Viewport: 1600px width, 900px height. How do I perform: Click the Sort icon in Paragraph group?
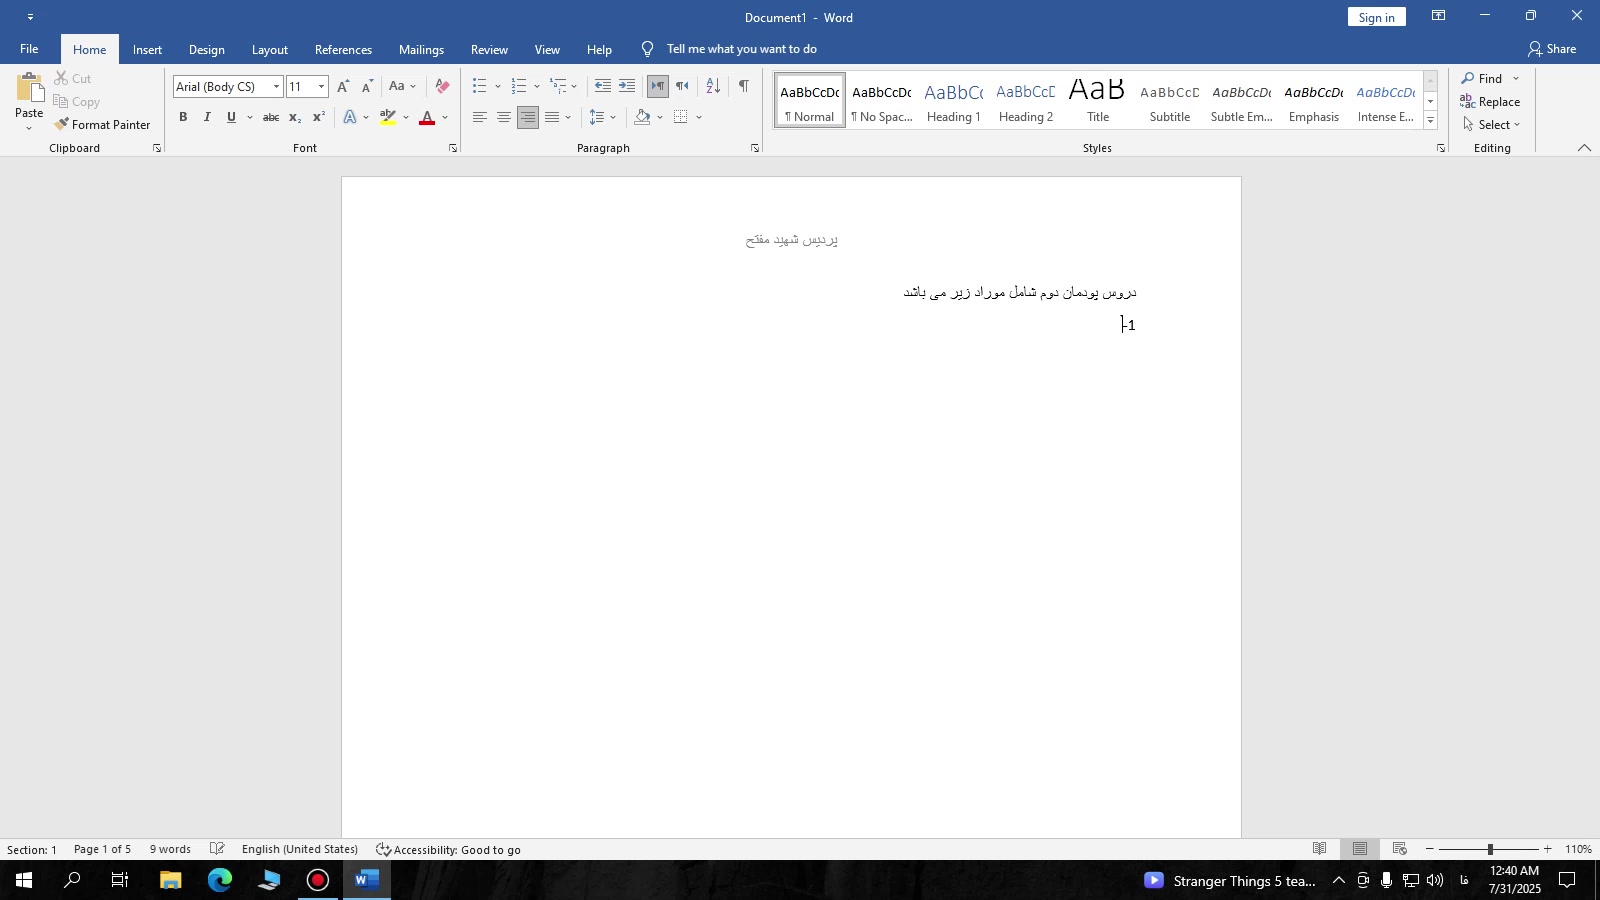(x=713, y=86)
